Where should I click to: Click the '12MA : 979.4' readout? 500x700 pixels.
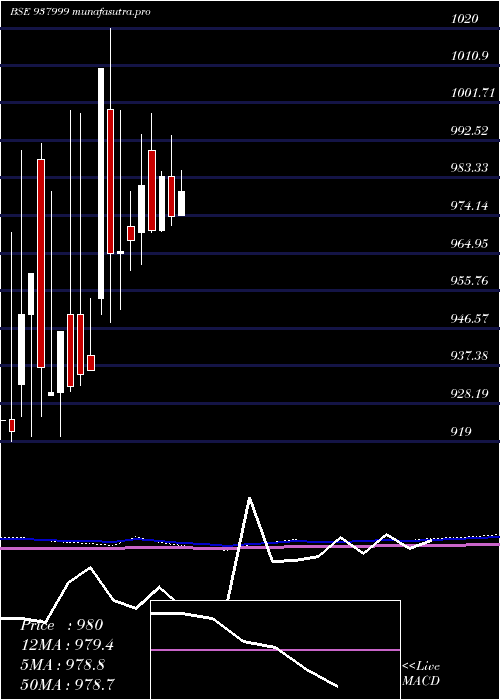(67, 645)
